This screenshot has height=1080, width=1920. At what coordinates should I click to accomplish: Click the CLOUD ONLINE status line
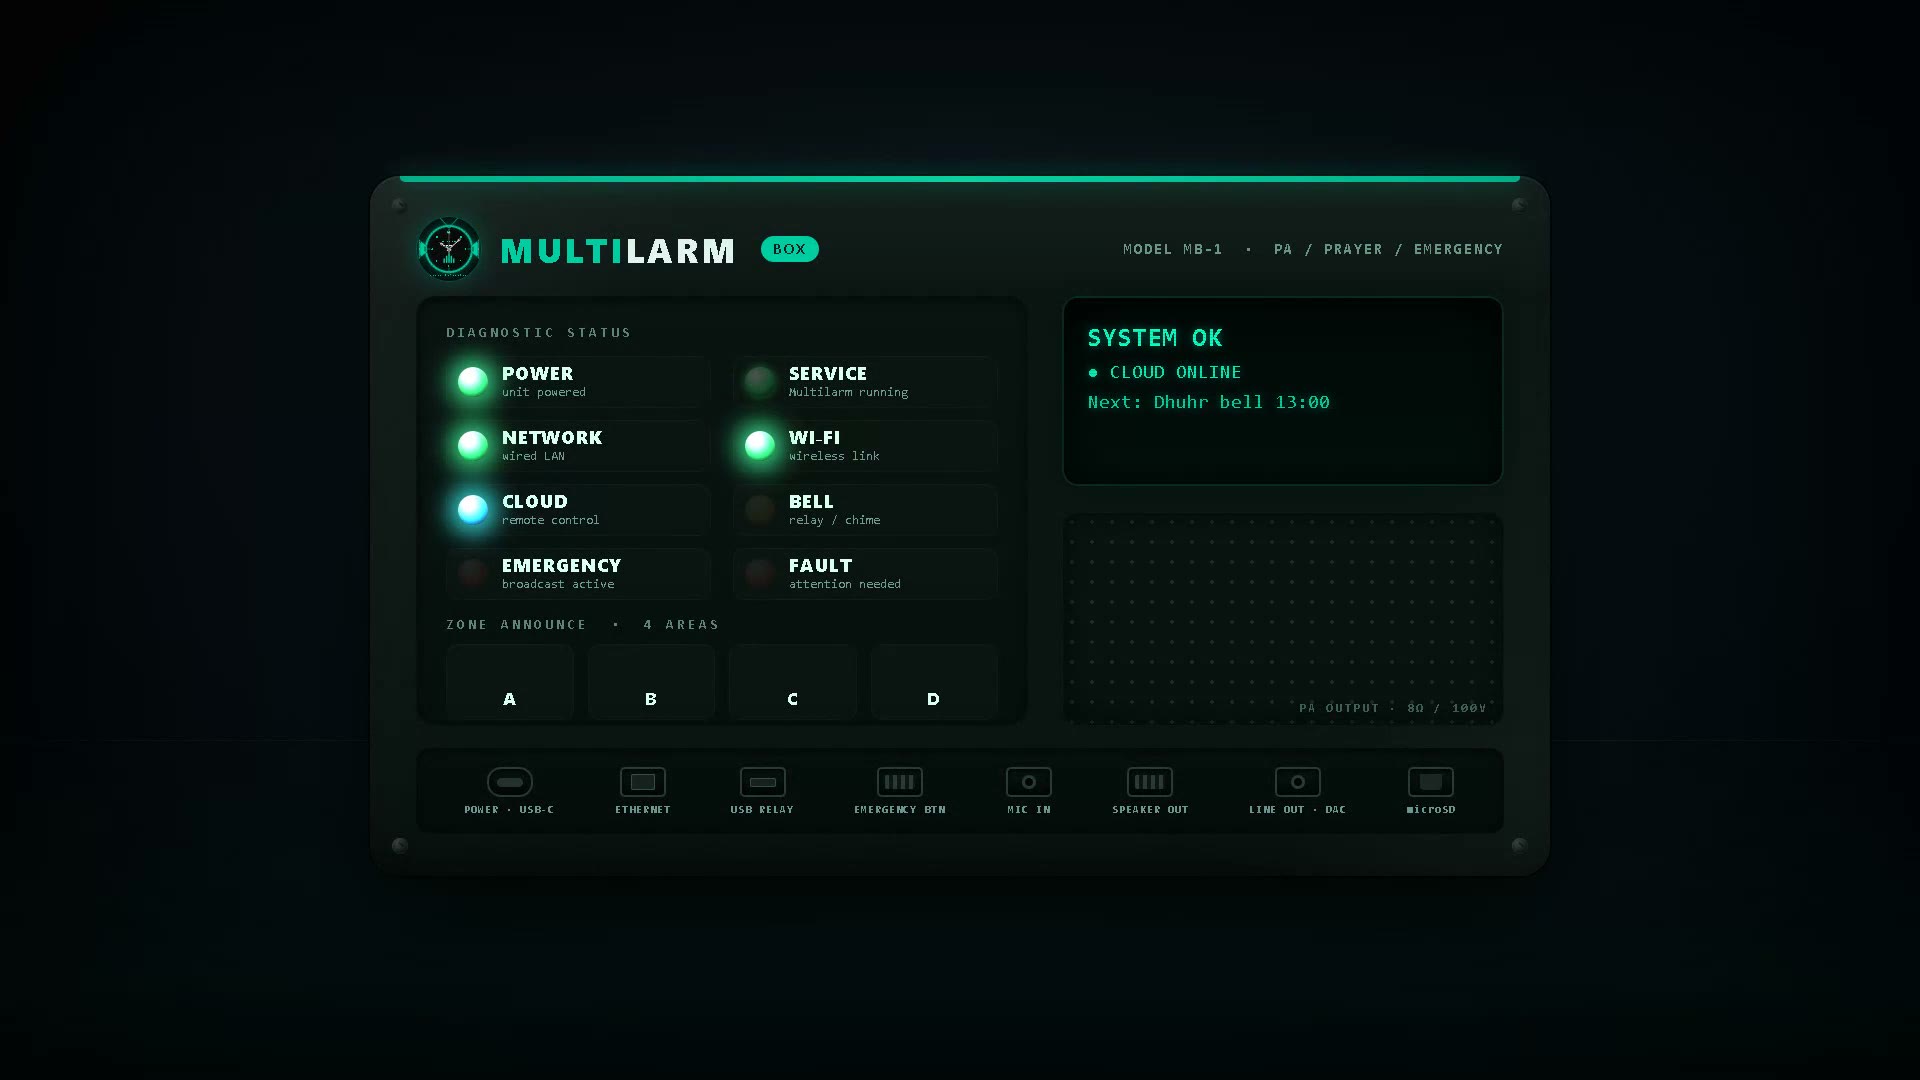point(1165,372)
